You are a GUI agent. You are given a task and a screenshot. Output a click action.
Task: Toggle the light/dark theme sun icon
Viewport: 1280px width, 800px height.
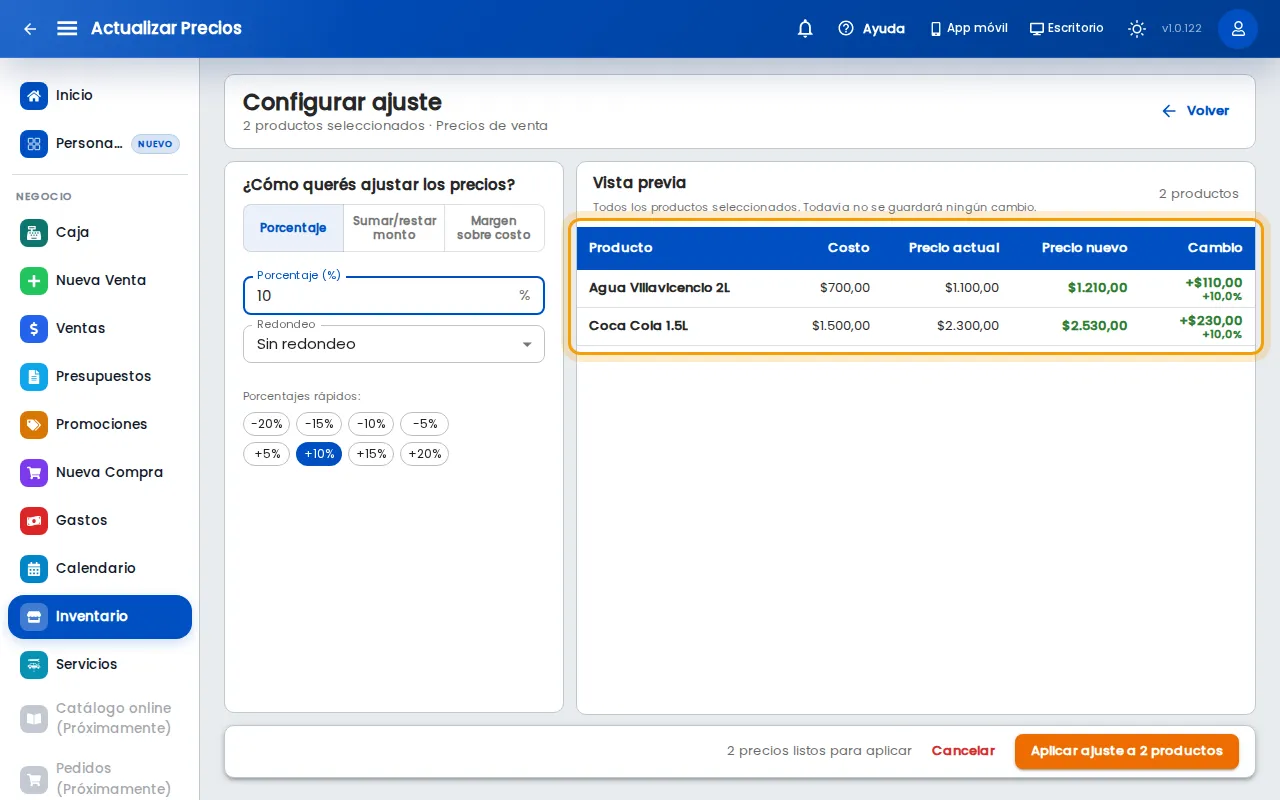1137,29
